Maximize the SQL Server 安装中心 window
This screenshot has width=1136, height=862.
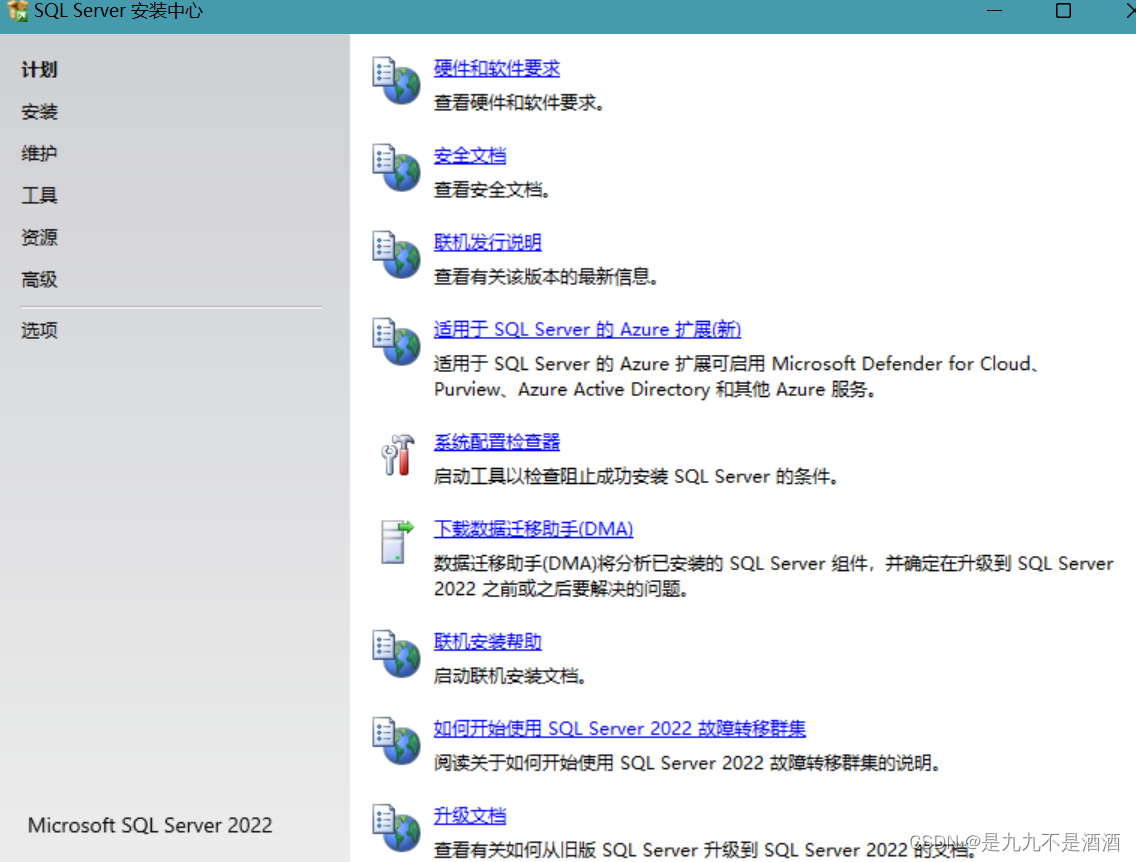(1064, 11)
